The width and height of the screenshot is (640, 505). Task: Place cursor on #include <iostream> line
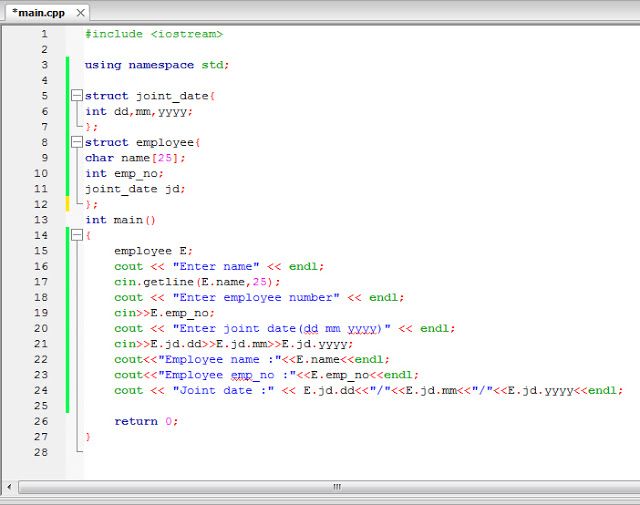click(x=154, y=34)
